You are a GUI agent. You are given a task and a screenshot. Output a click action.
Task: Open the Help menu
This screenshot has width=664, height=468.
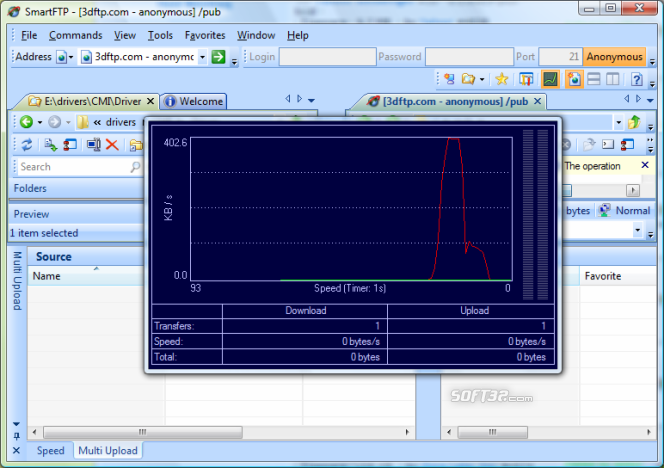pyautogui.click(x=298, y=35)
